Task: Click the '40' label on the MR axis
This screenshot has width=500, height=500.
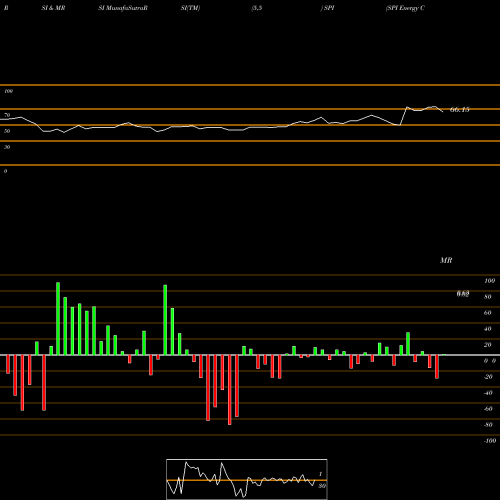Action: [x=488, y=329]
